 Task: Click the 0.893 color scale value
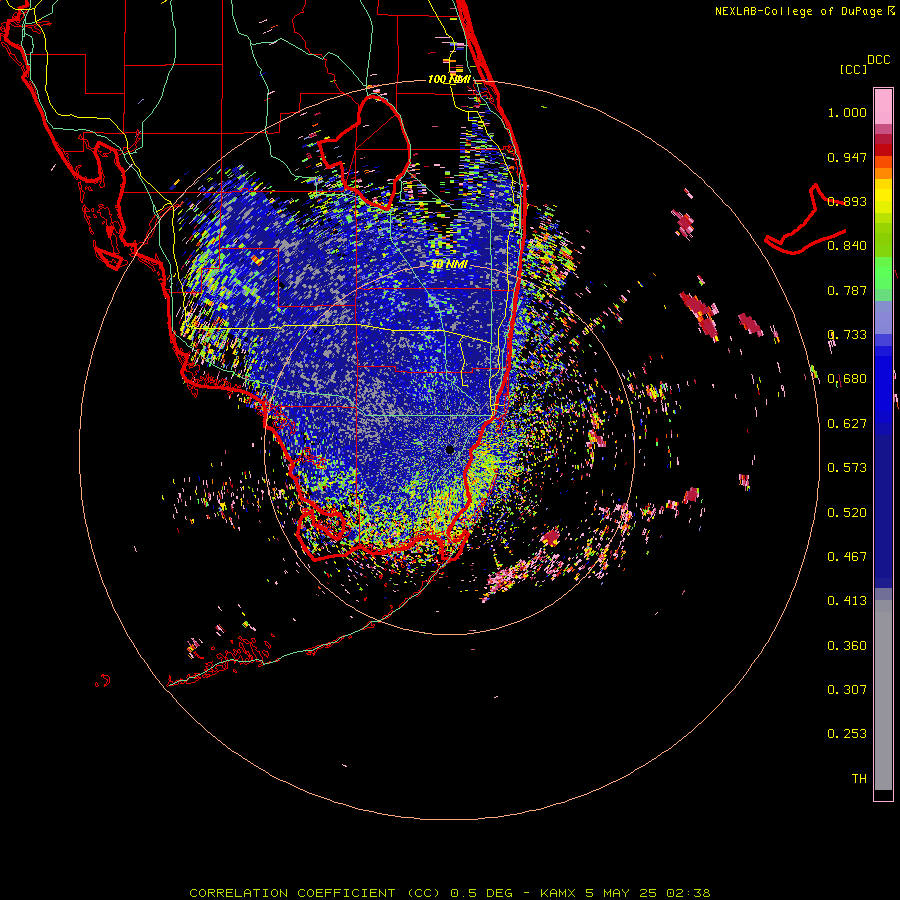pos(847,201)
